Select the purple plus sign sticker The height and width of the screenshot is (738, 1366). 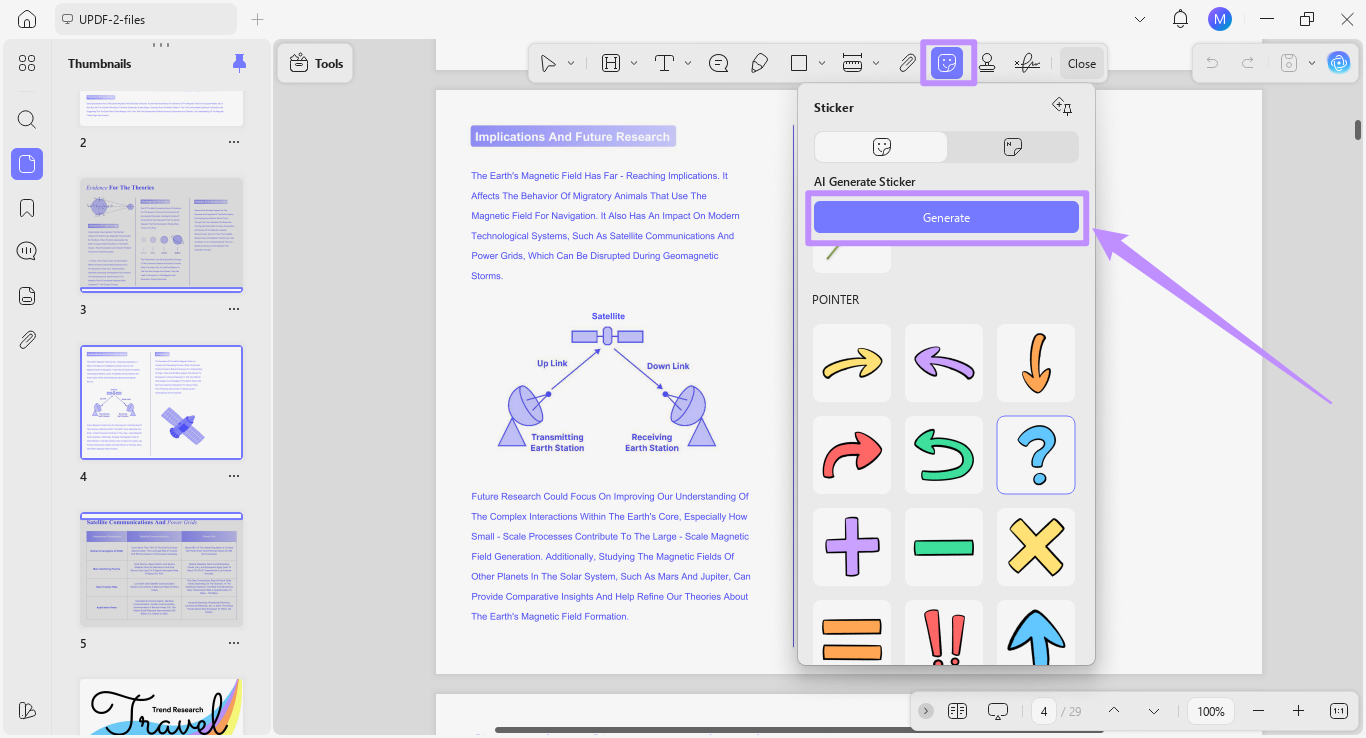[x=852, y=547]
